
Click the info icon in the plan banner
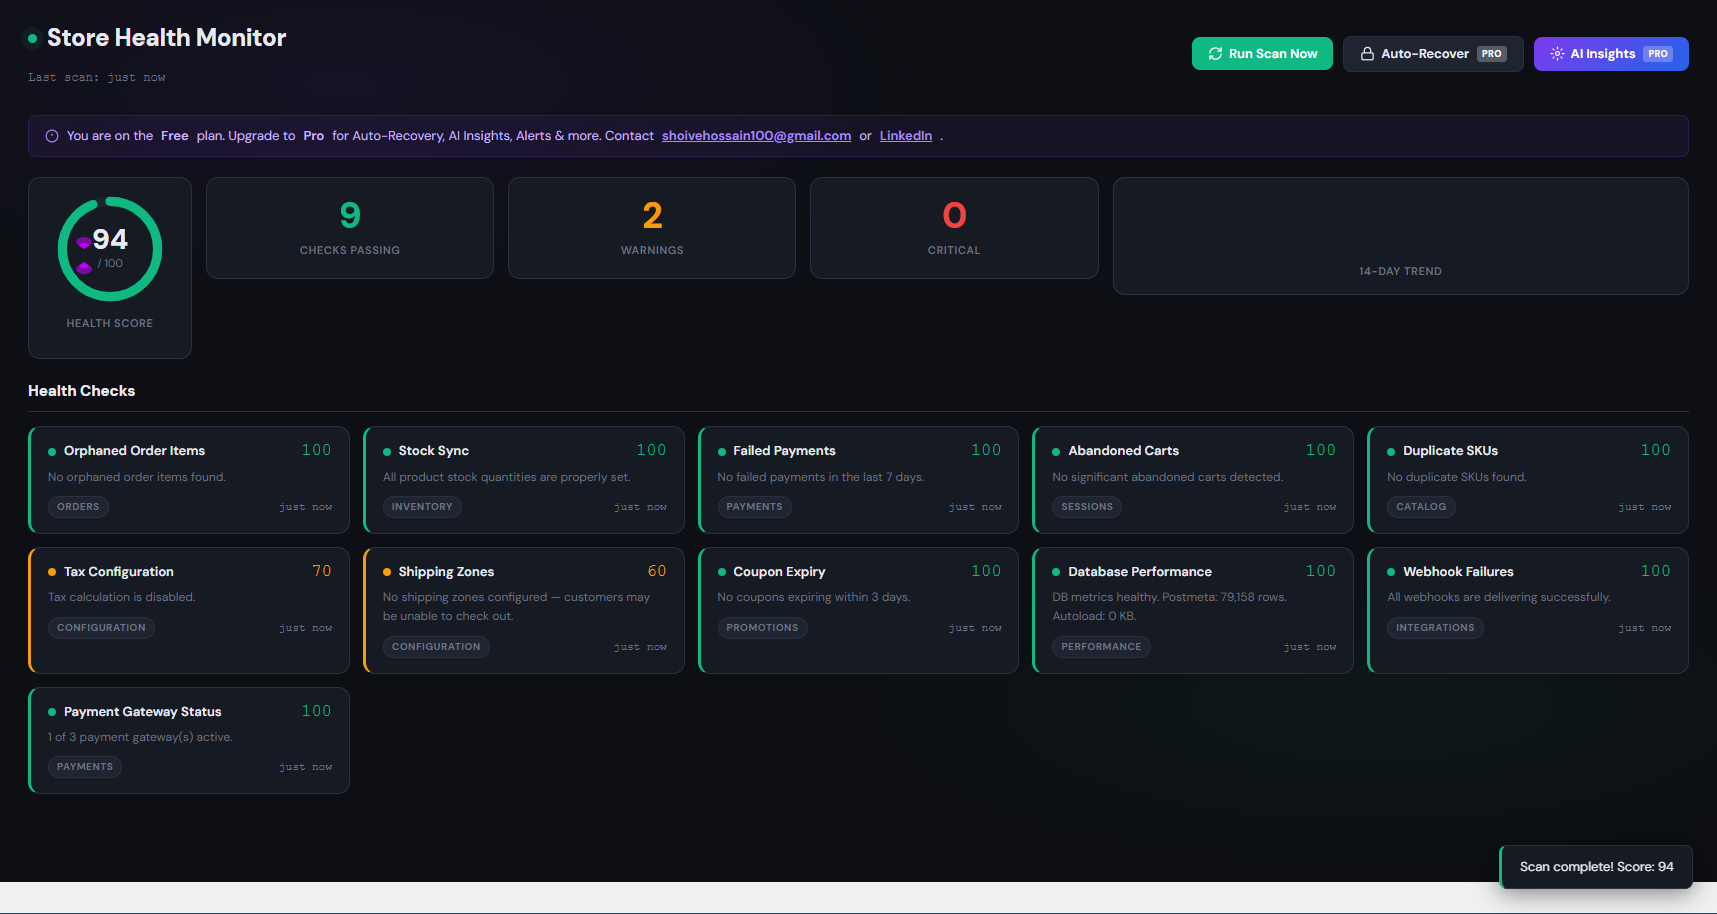pos(52,136)
